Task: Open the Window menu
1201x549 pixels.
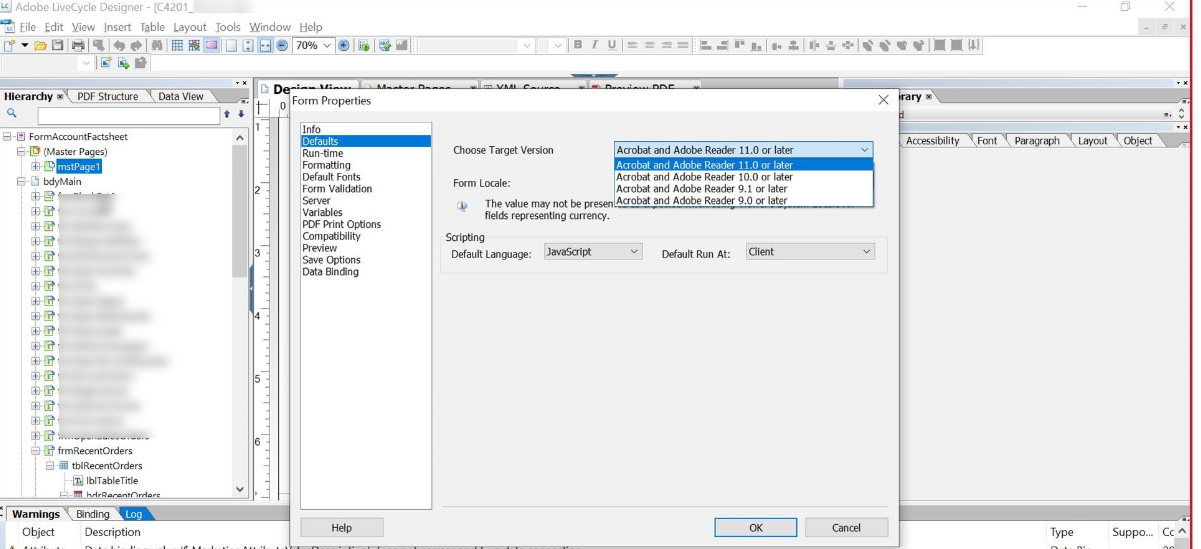Action: (x=270, y=27)
